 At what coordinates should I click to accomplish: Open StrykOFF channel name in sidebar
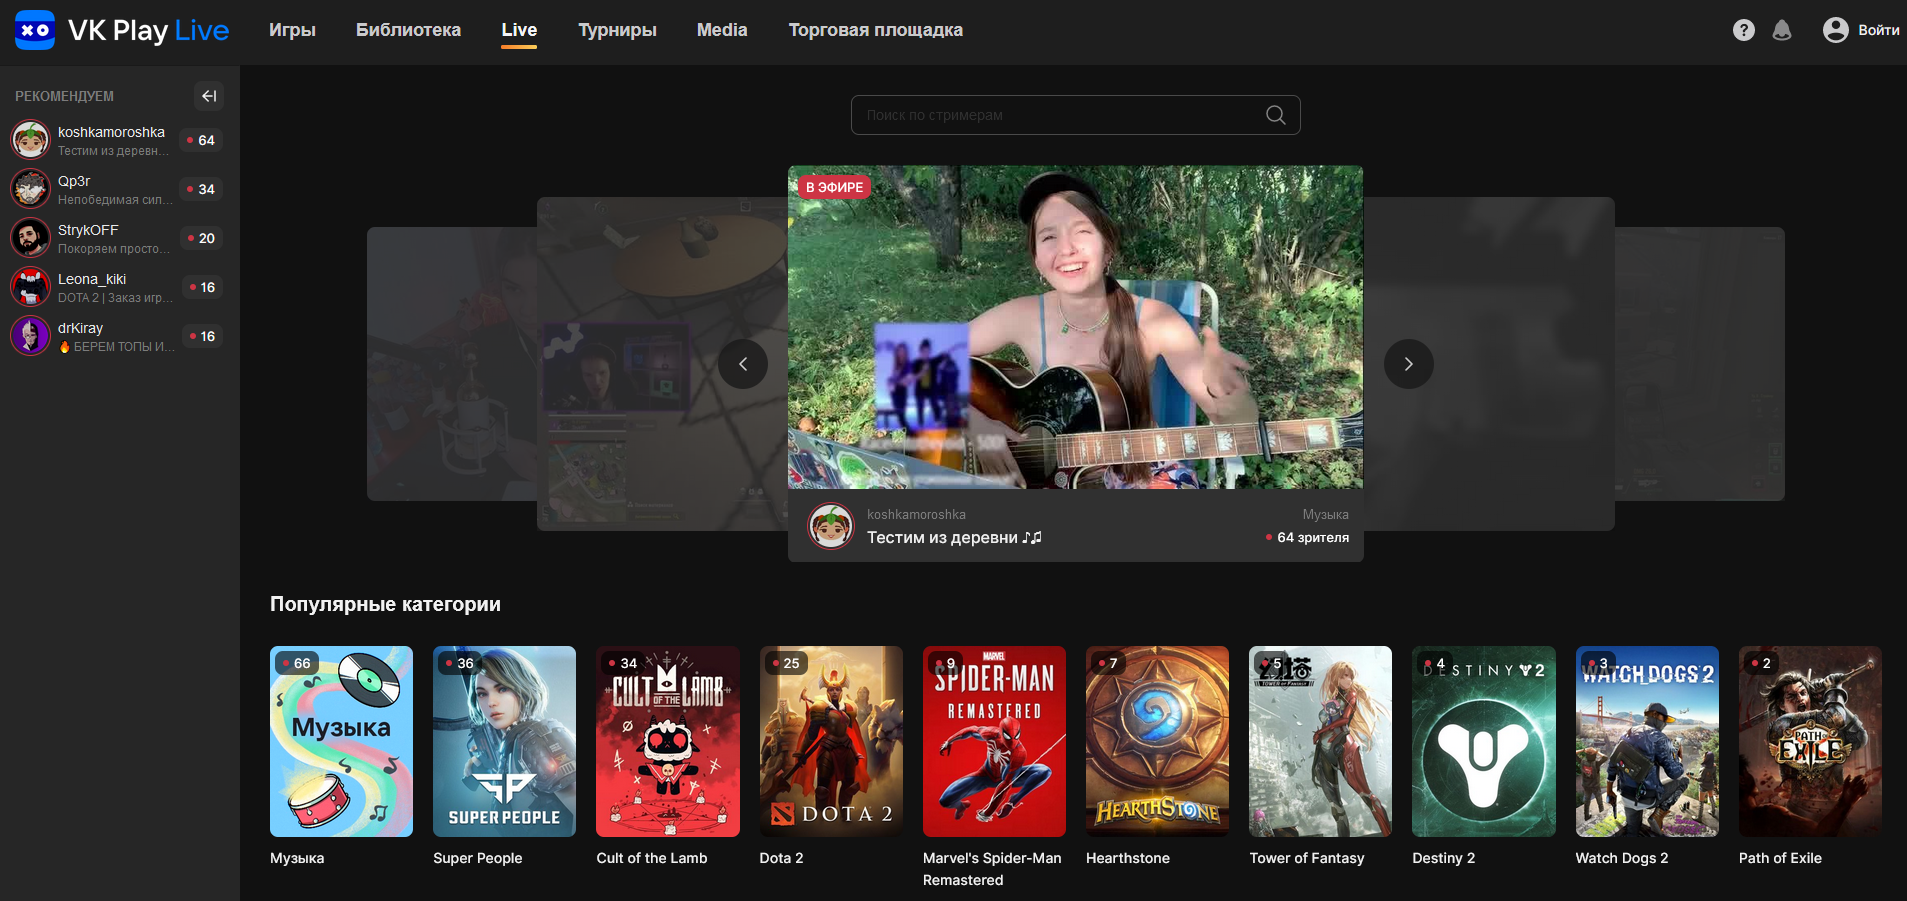(x=88, y=230)
